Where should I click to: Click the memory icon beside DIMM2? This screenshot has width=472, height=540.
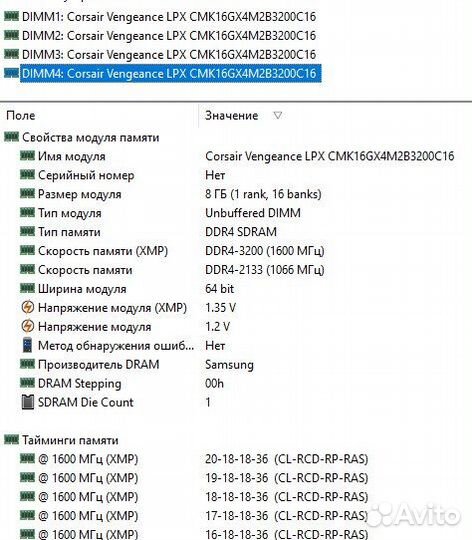point(11,35)
